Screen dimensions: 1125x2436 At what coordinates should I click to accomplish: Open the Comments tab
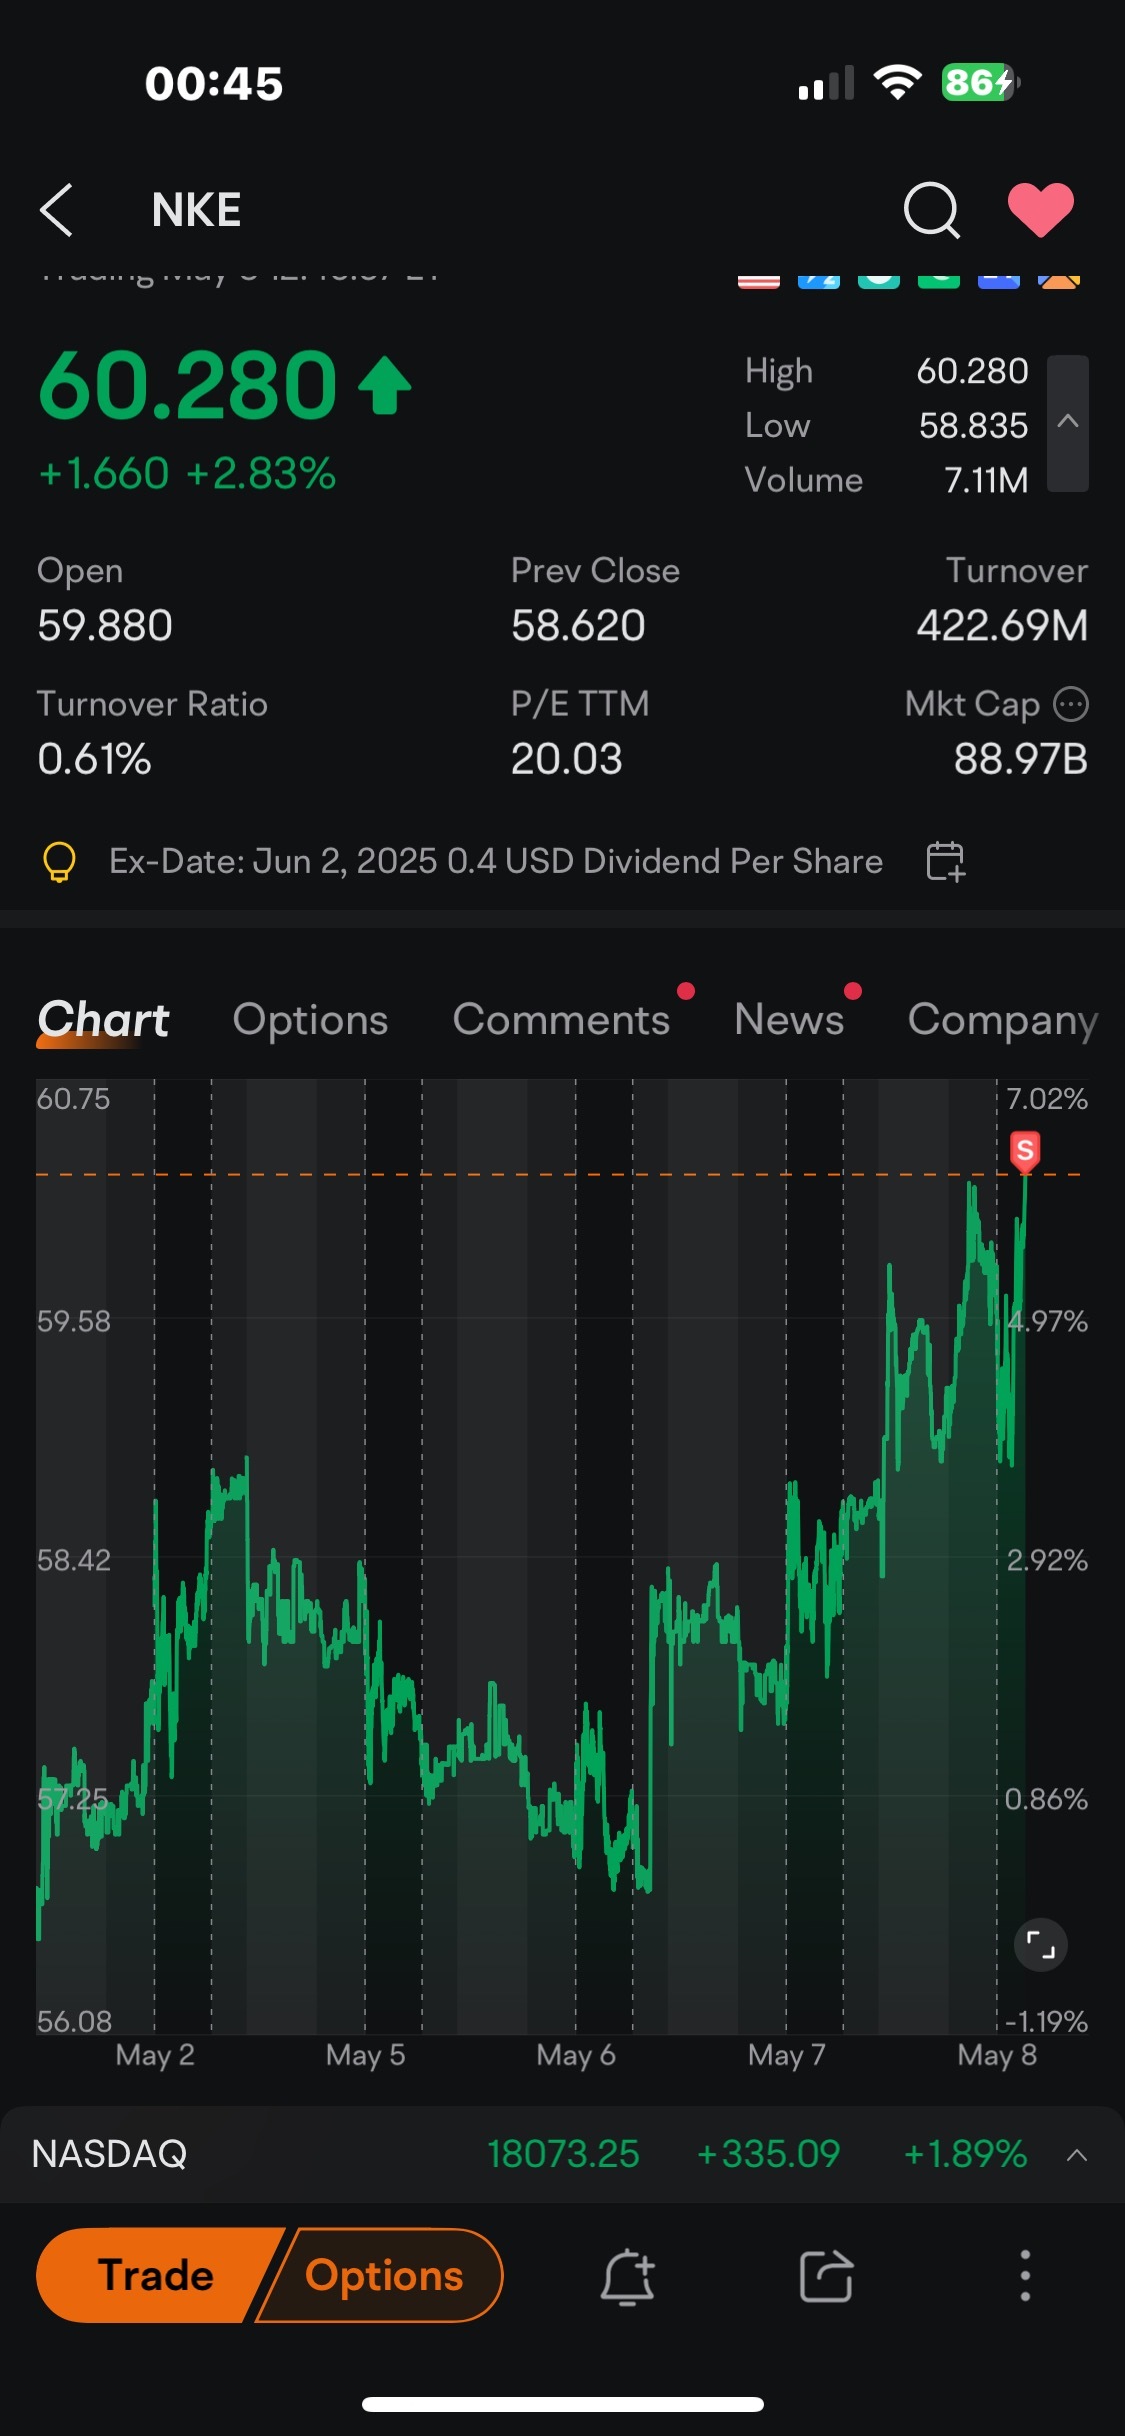point(561,1020)
